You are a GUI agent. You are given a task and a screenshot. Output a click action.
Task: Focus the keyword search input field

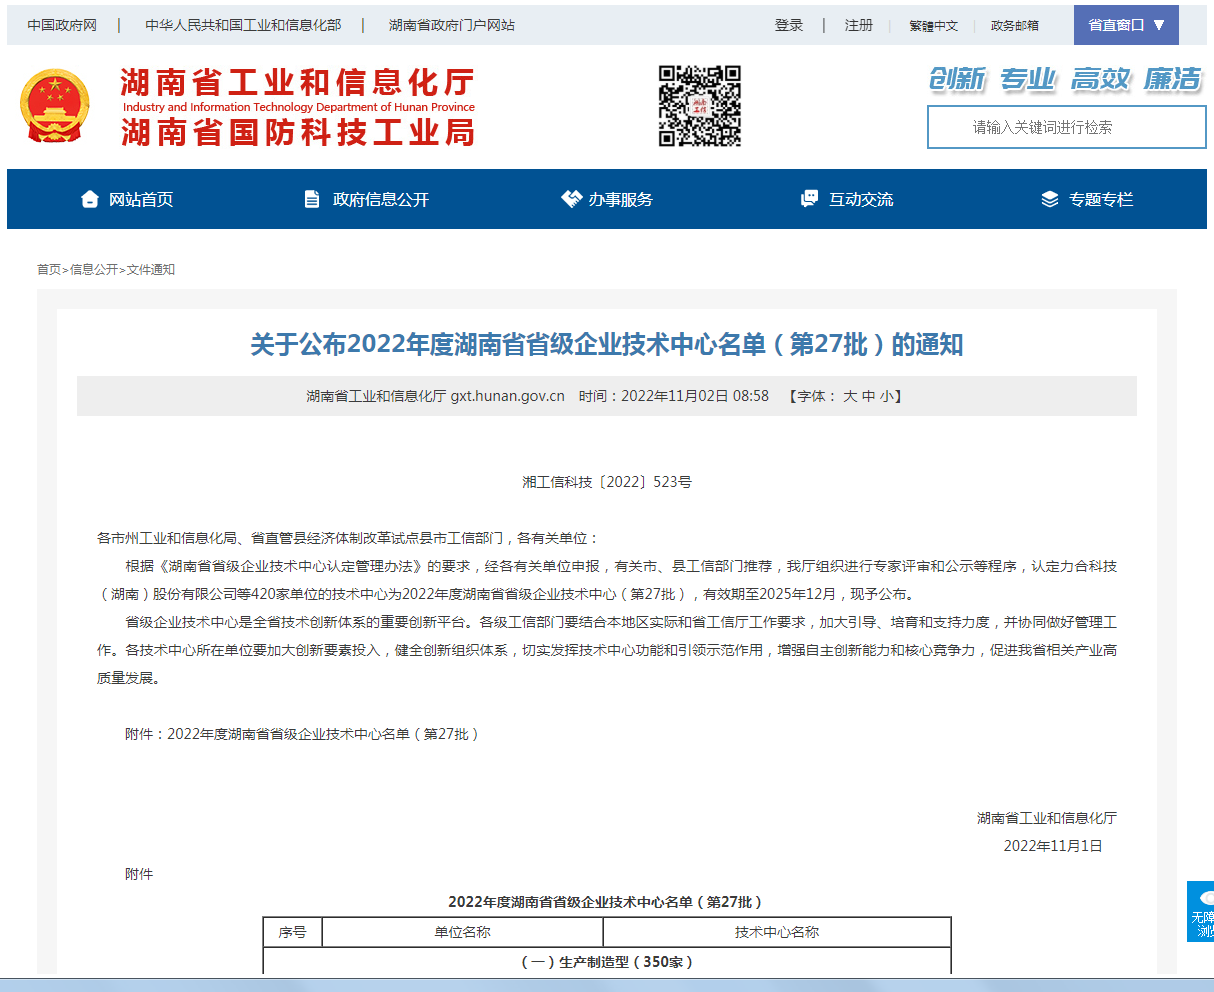pyautogui.click(x=1067, y=127)
